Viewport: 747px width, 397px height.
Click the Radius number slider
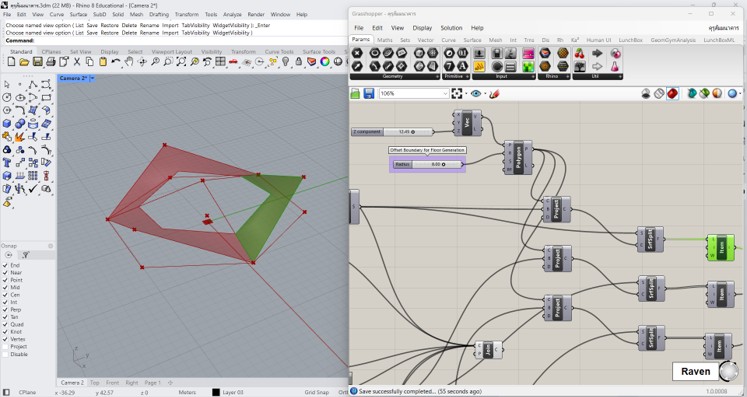tap(427, 164)
